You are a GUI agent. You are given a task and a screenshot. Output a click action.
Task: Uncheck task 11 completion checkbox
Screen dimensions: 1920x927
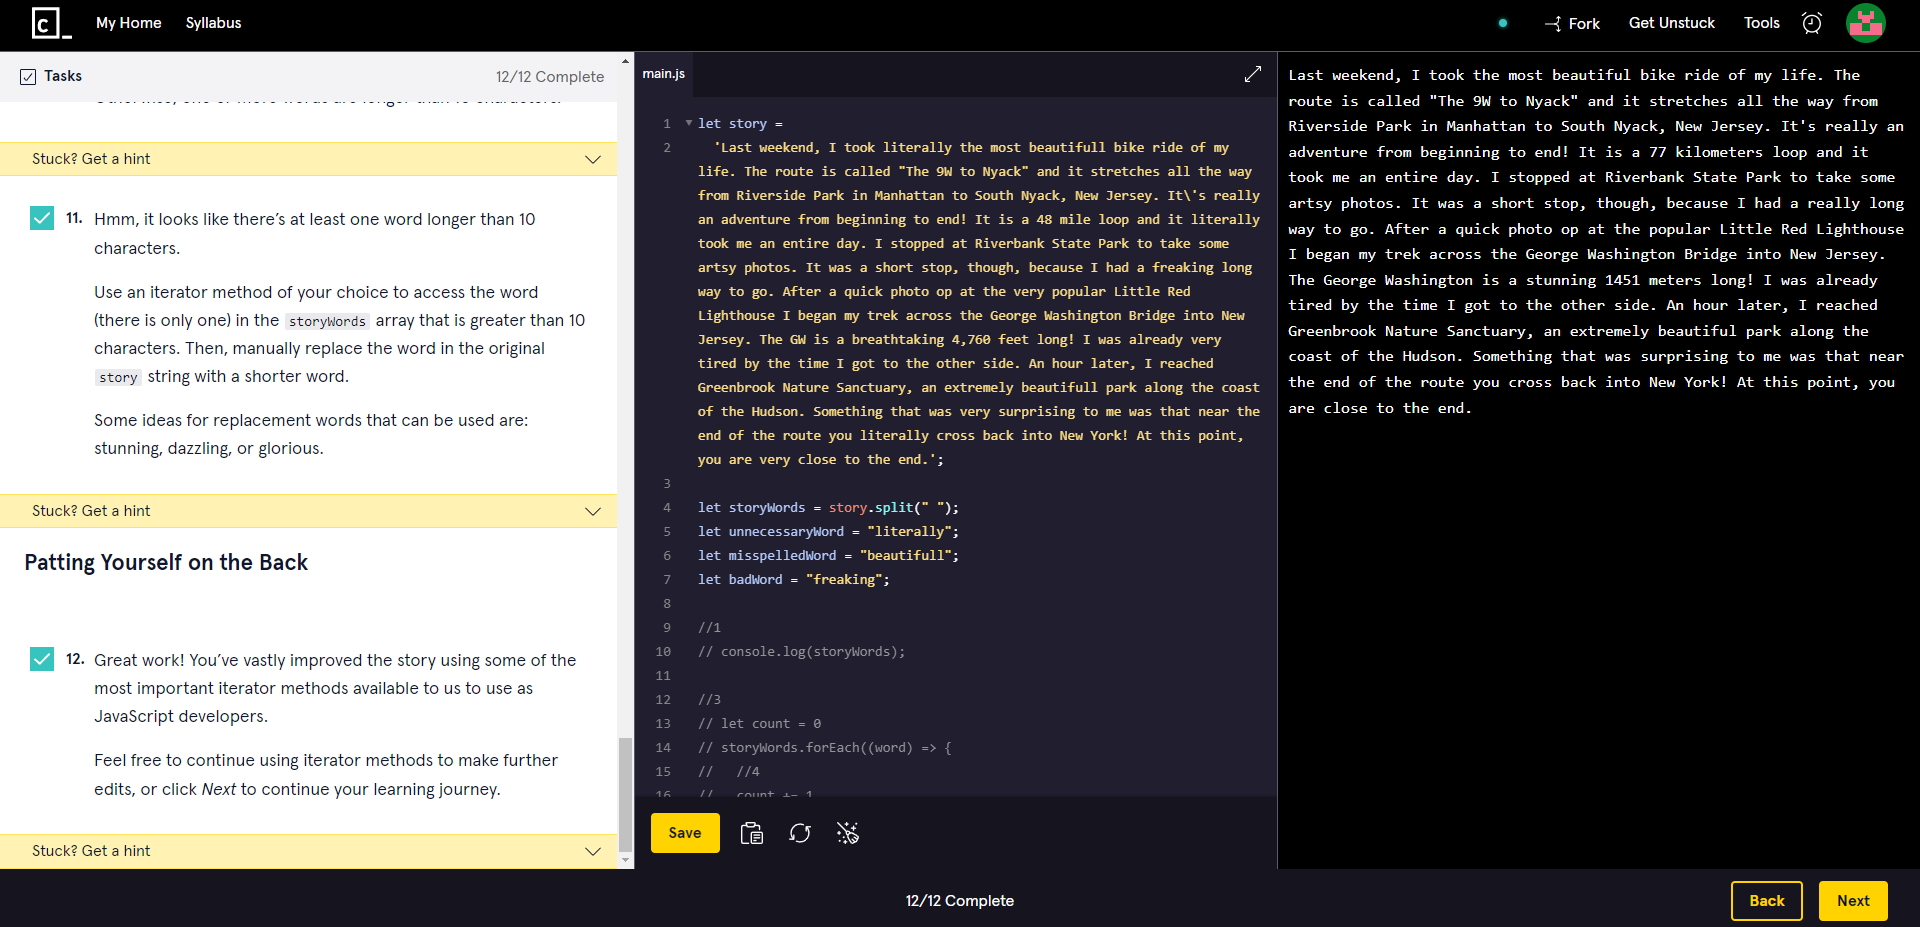[42, 217]
